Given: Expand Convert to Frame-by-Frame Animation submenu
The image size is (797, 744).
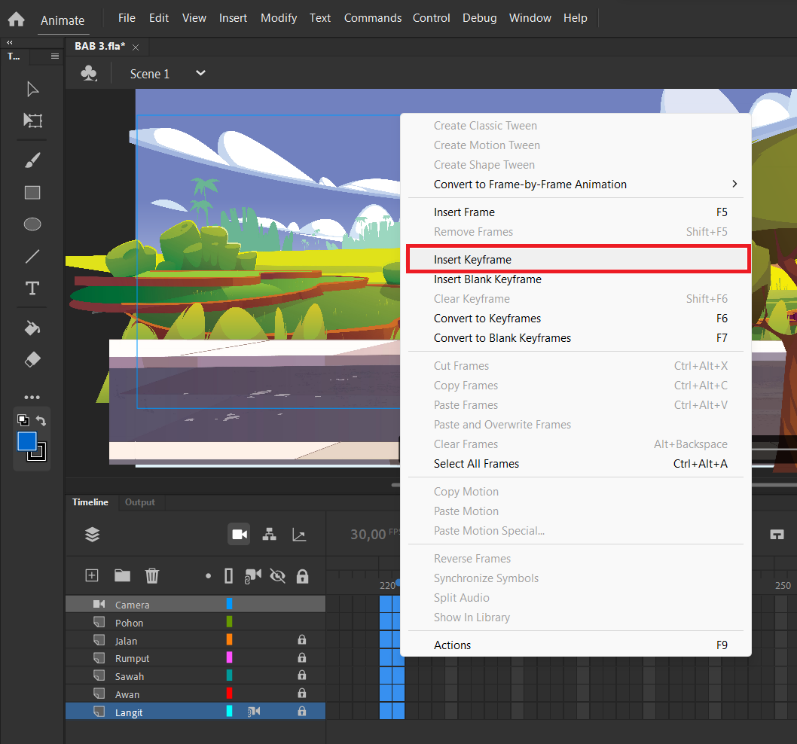Looking at the screenshot, I should pyautogui.click(x=734, y=184).
